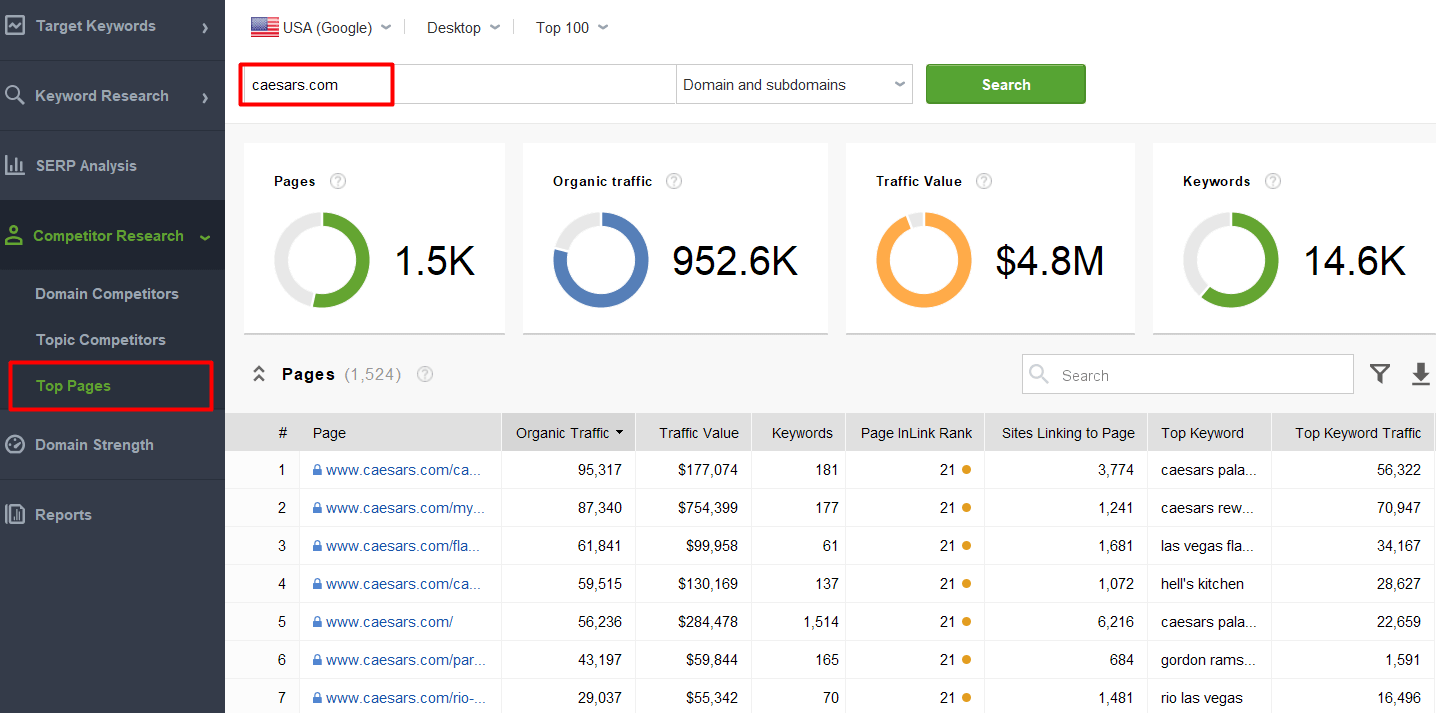The width and height of the screenshot is (1436, 713).
Task: Click the green Search button
Action: [x=1005, y=84]
